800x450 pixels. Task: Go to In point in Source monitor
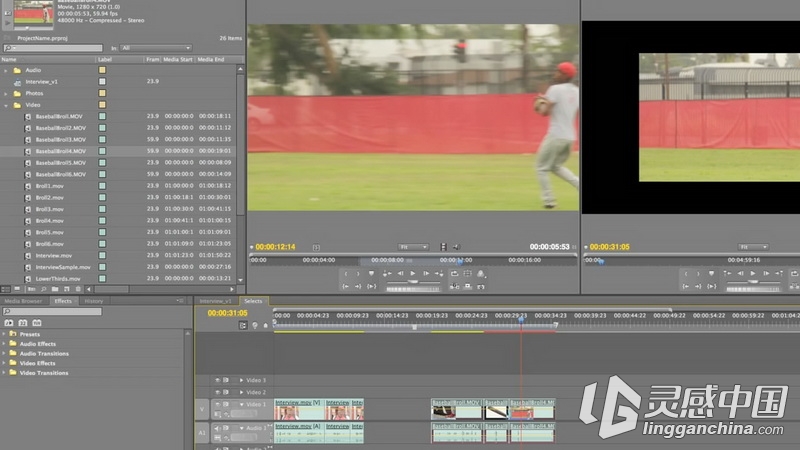[345, 287]
